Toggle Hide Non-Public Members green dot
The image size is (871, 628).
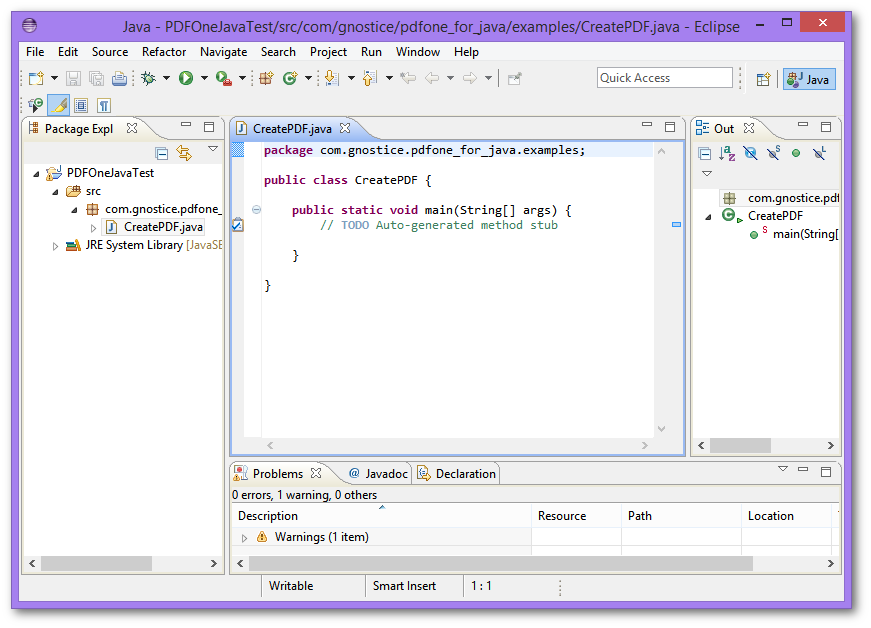pyautogui.click(x=796, y=153)
